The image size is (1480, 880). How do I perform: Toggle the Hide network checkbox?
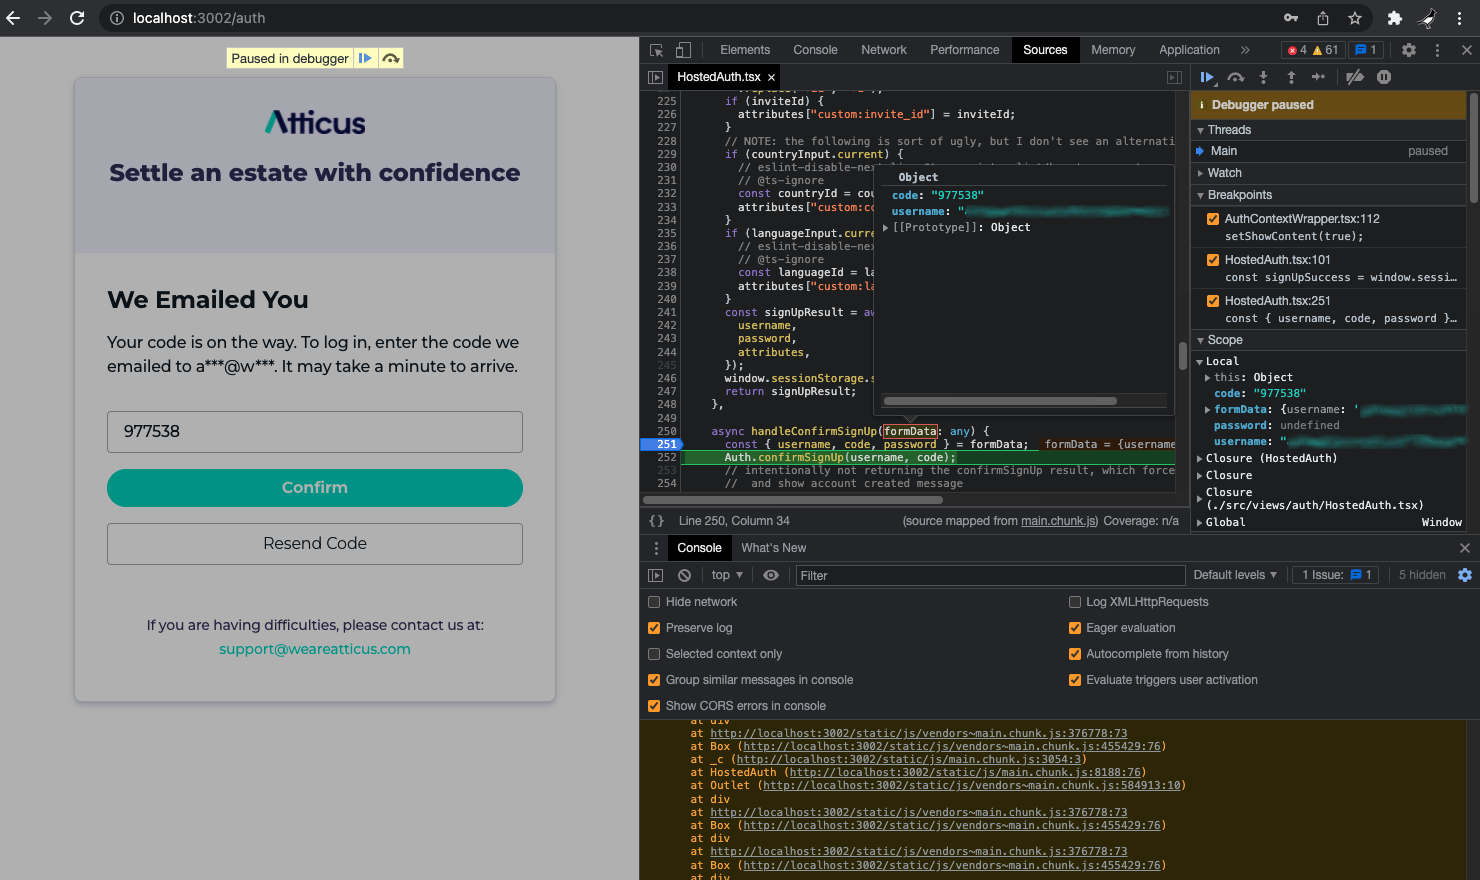click(654, 602)
